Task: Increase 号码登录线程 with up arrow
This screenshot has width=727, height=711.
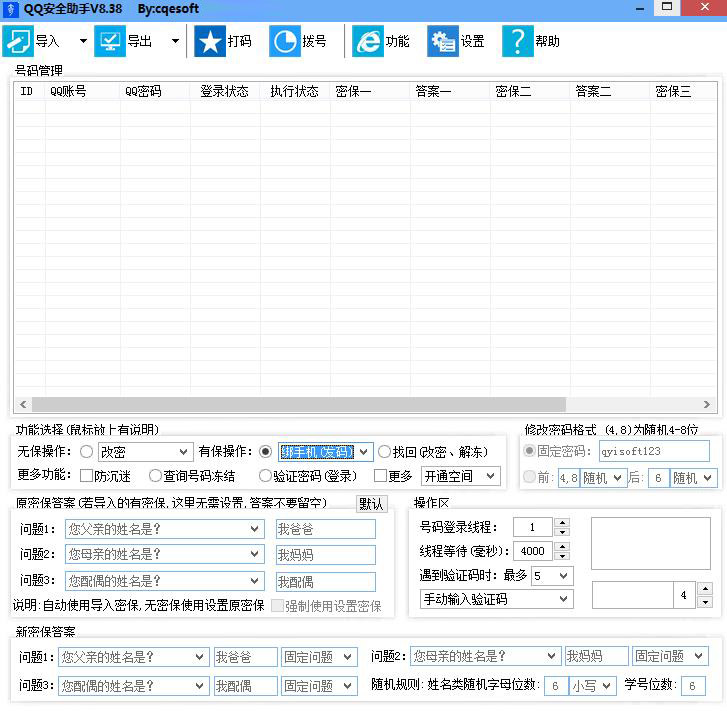Action: coord(562,522)
